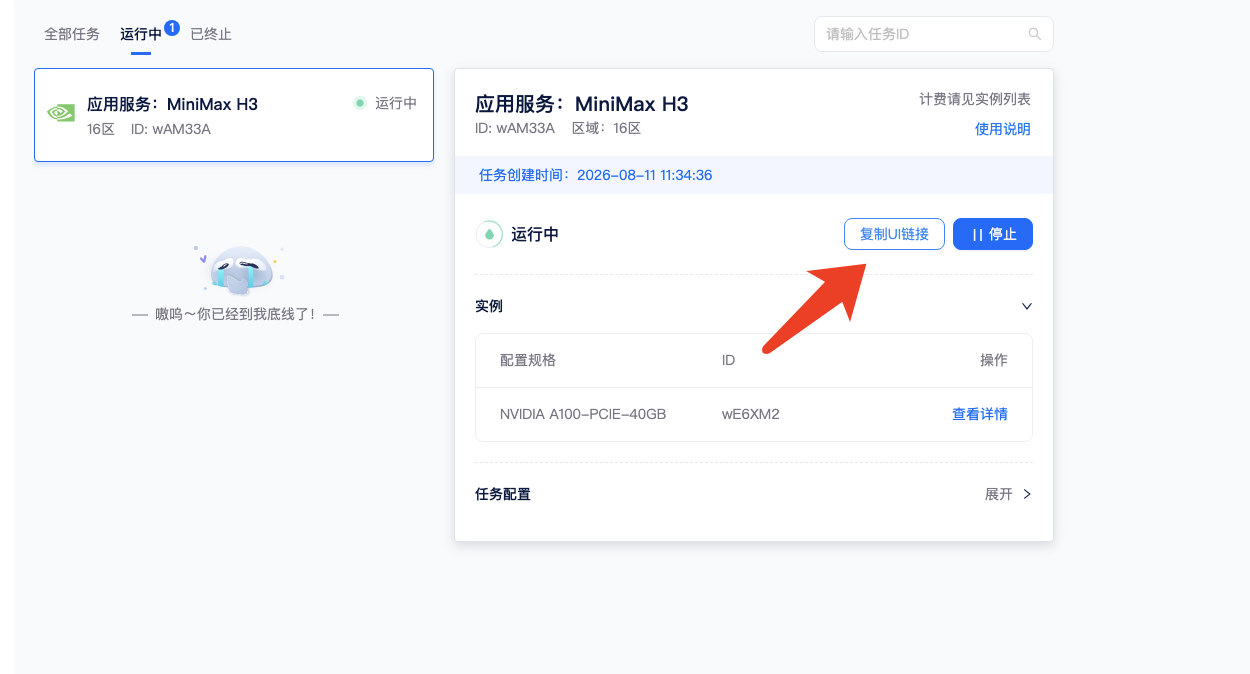
Task: Open the 已终止 tab
Action: (211, 34)
